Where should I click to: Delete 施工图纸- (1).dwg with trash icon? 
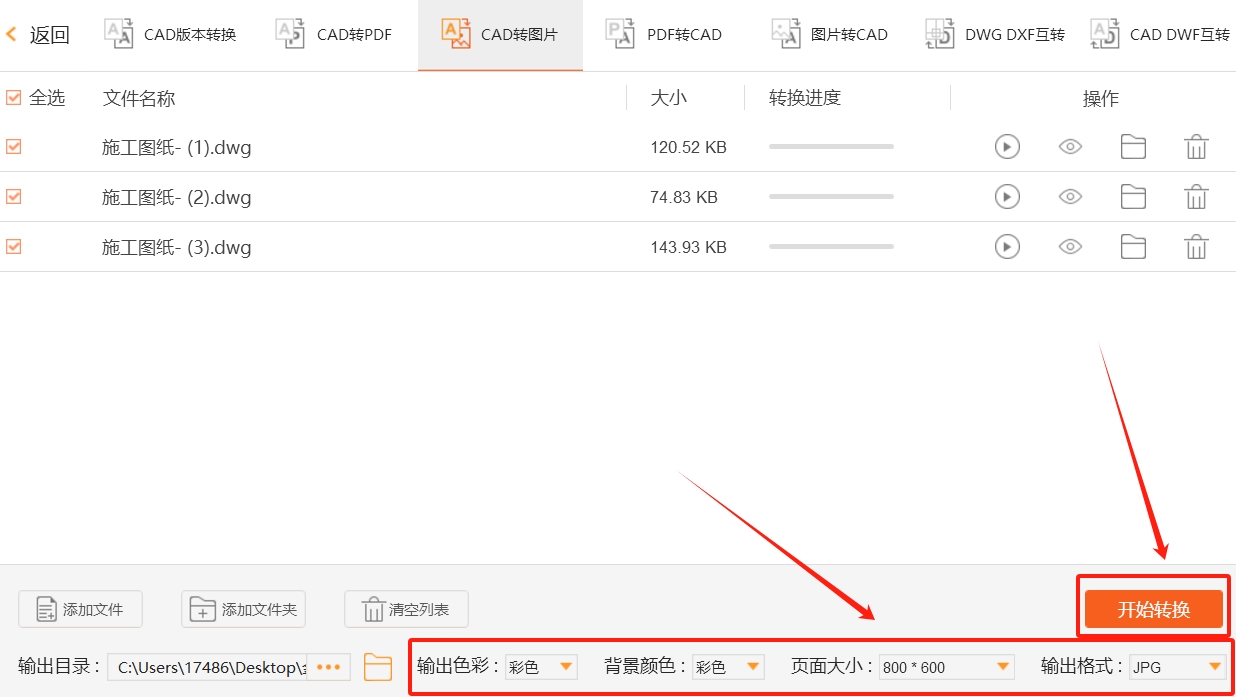click(1197, 147)
